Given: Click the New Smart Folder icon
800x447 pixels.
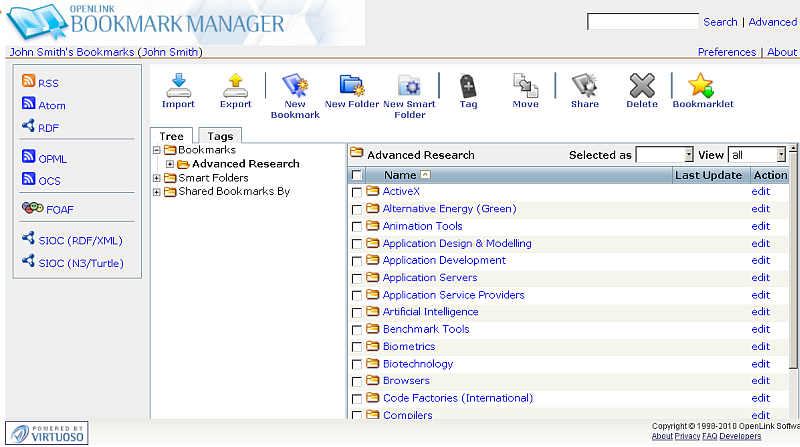Looking at the screenshot, I should (x=410, y=86).
